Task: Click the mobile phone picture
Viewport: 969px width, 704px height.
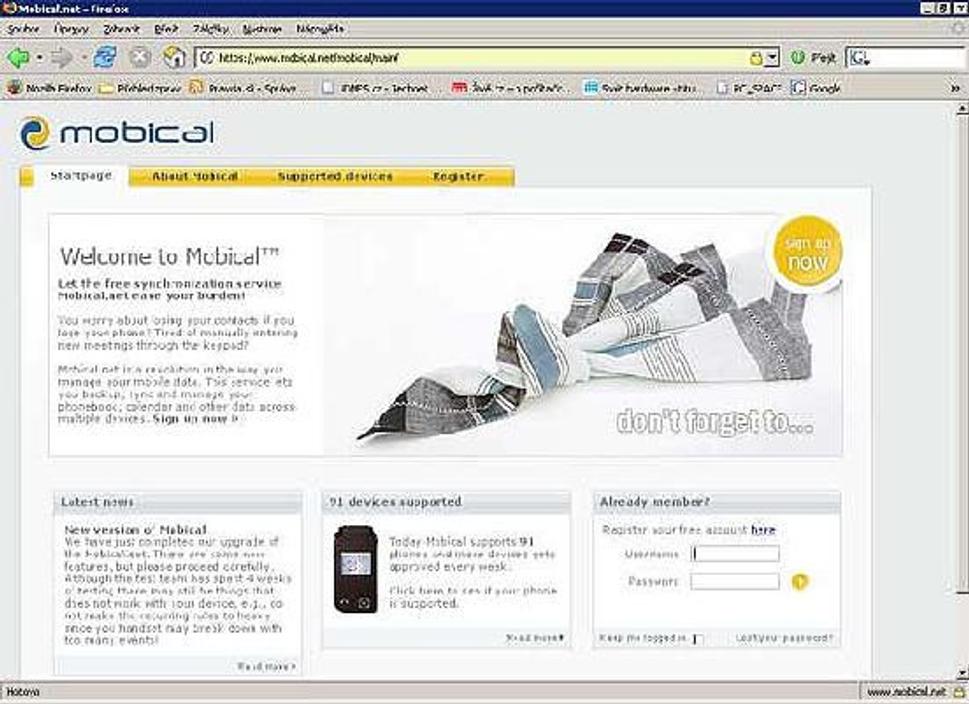Action: pos(355,570)
